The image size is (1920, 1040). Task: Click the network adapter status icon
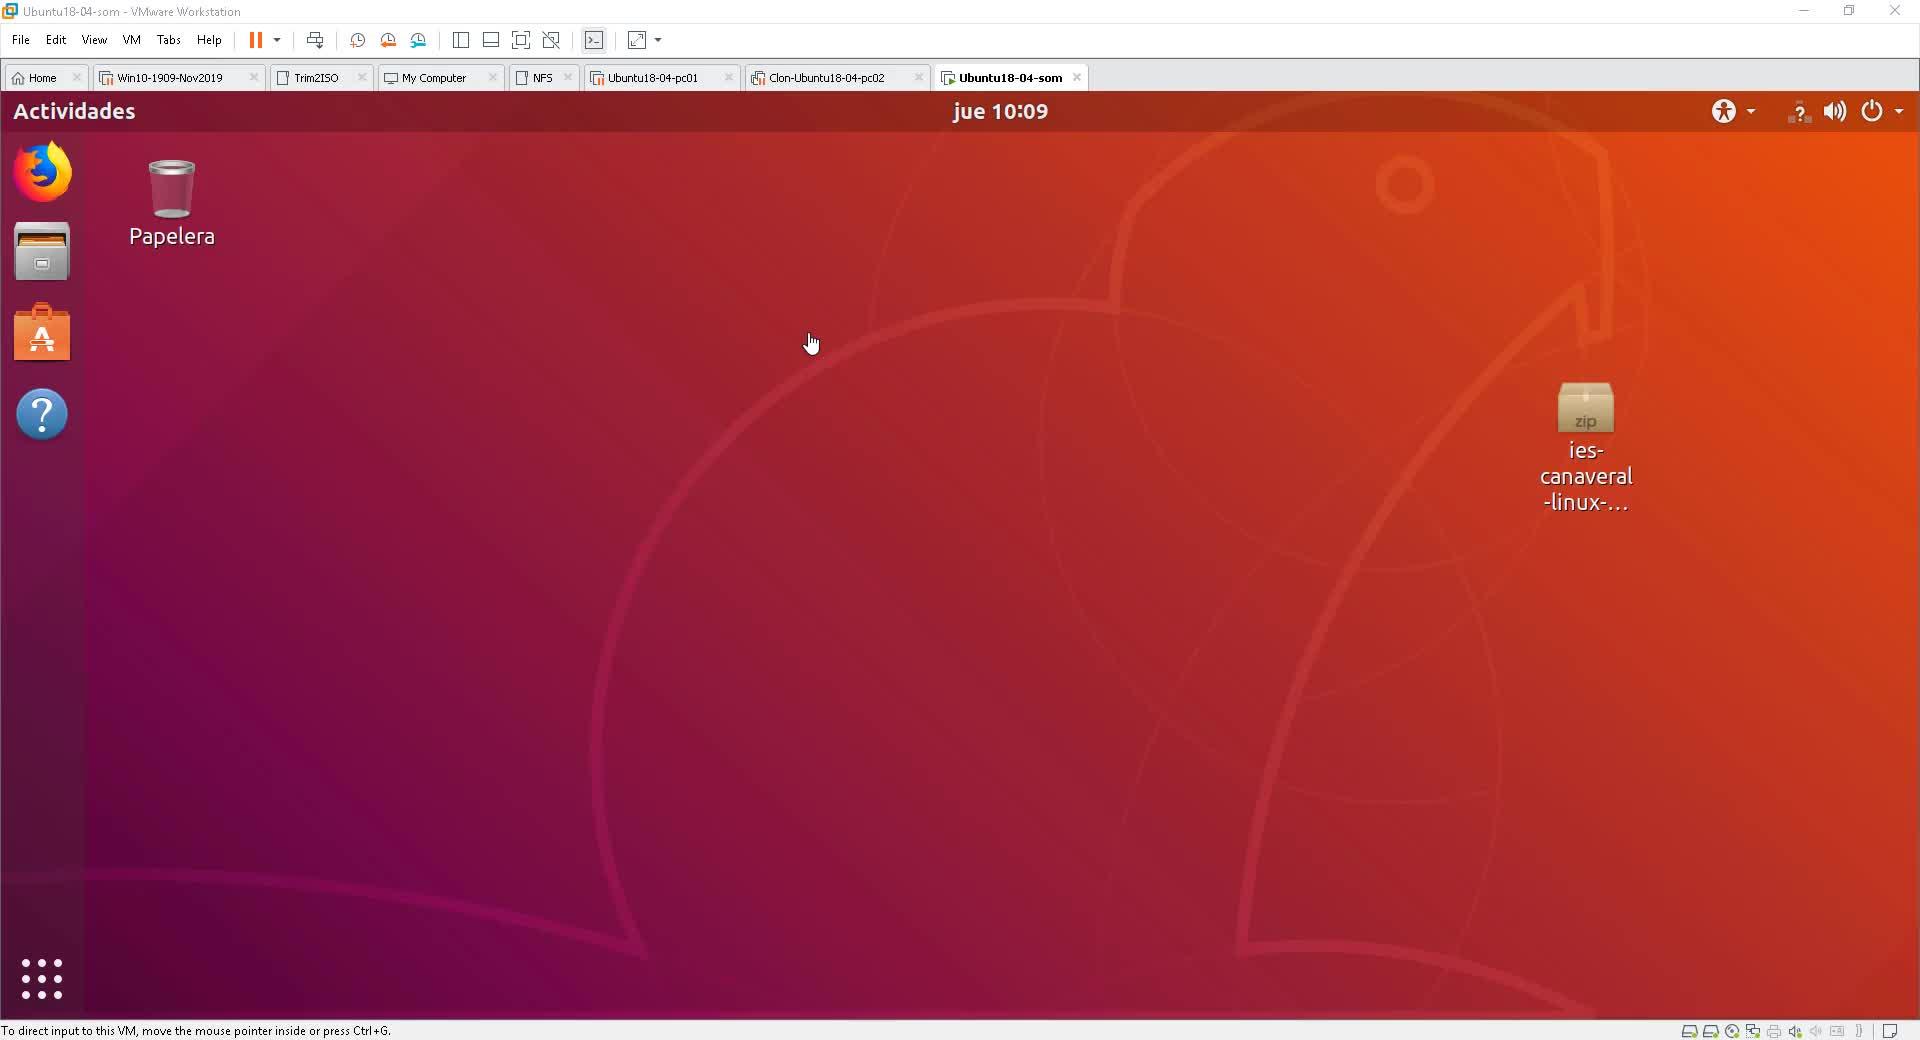click(1752, 1031)
